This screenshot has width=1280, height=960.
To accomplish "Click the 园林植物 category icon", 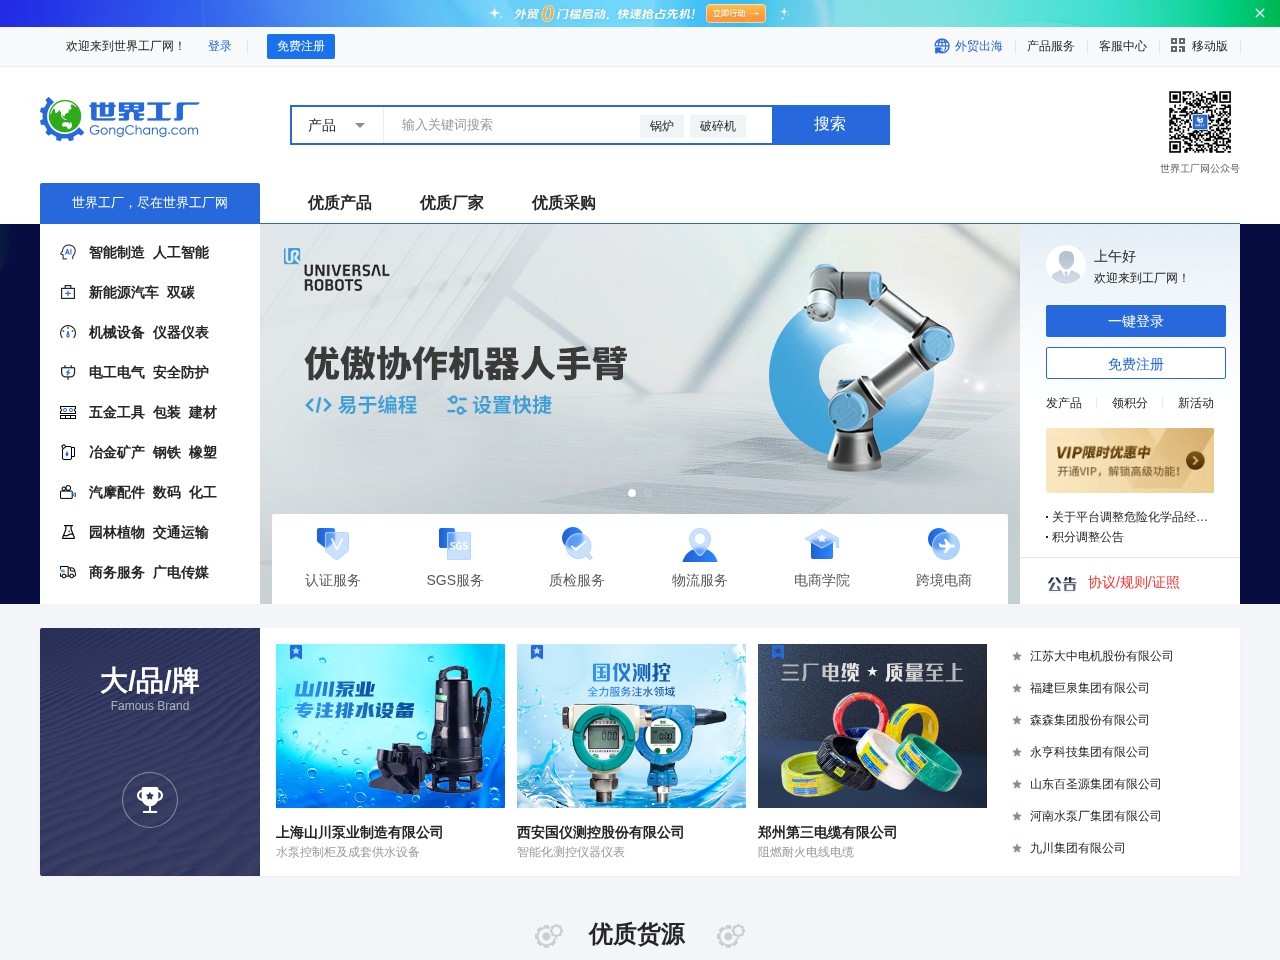I will click(68, 532).
